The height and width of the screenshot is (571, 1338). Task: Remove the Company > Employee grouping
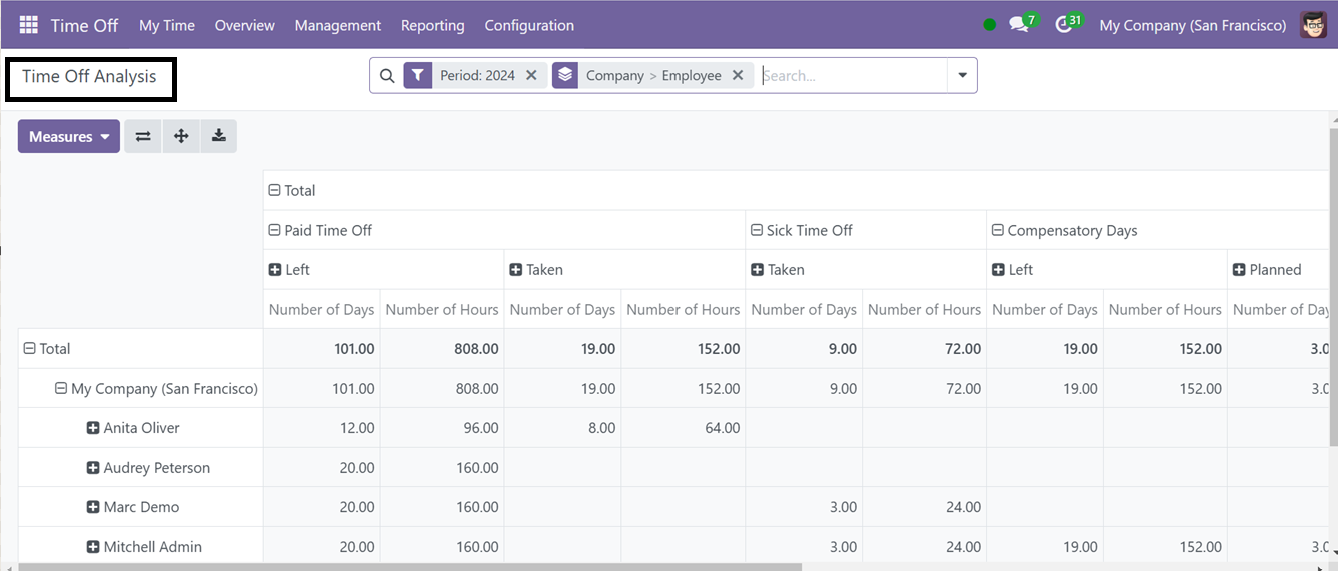pos(738,75)
